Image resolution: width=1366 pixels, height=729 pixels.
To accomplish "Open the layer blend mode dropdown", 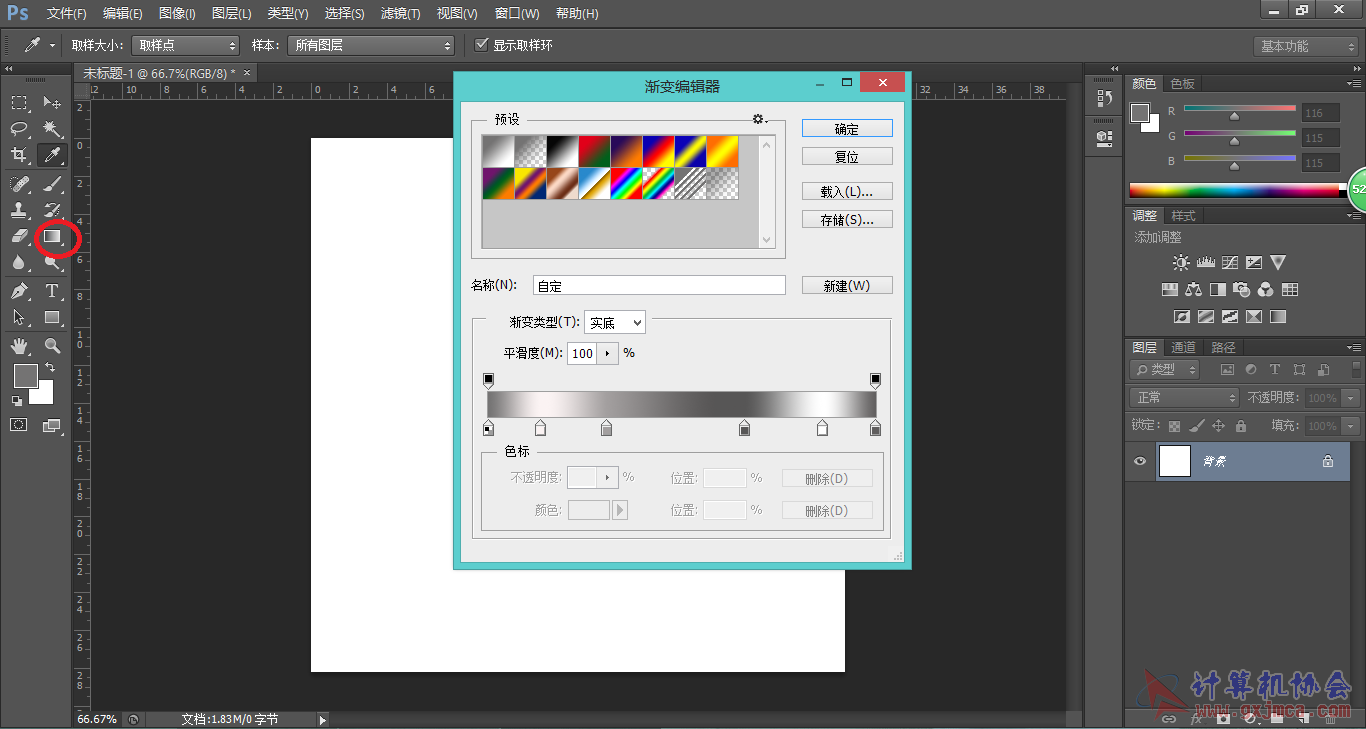I will coord(1185,398).
